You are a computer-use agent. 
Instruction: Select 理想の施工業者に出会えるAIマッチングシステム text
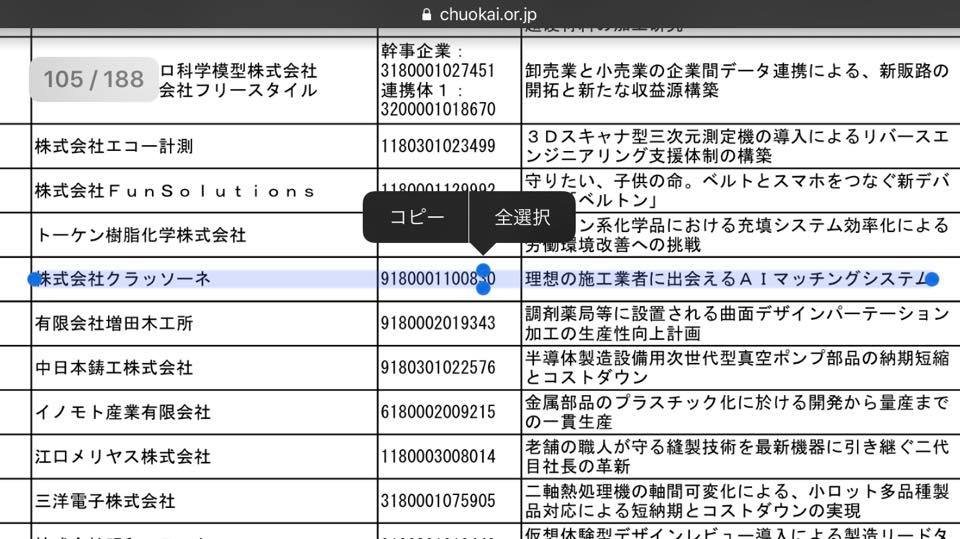(x=727, y=279)
